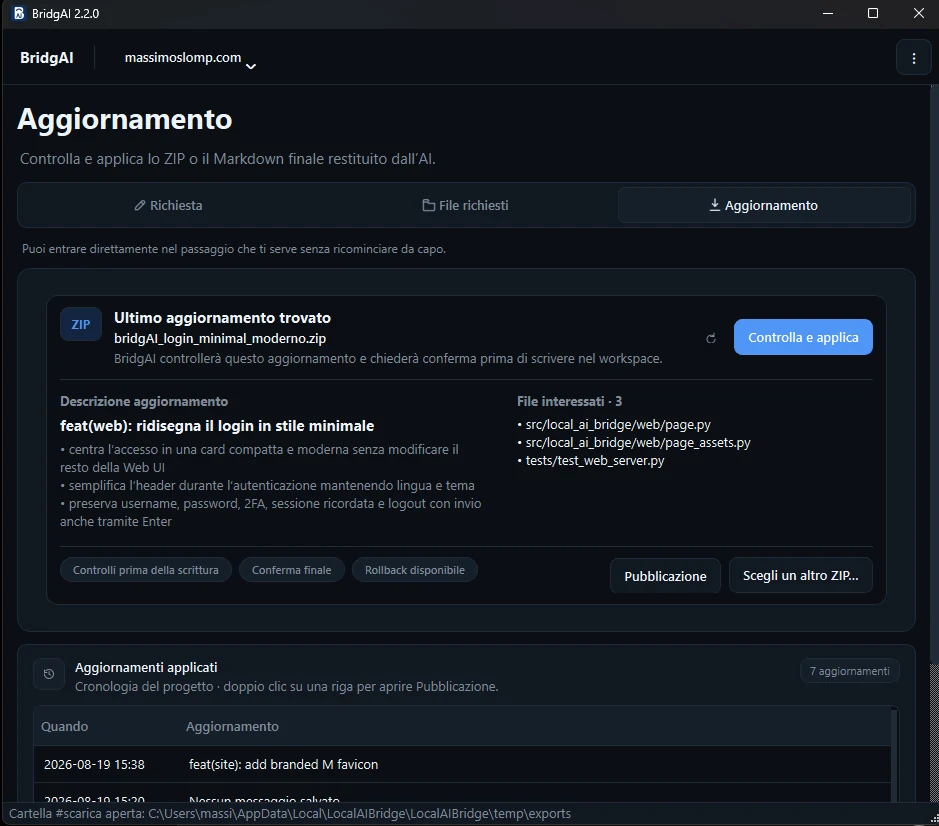Choose Scegli un altro ZIP button
The width and height of the screenshot is (939, 826).
(x=800, y=576)
